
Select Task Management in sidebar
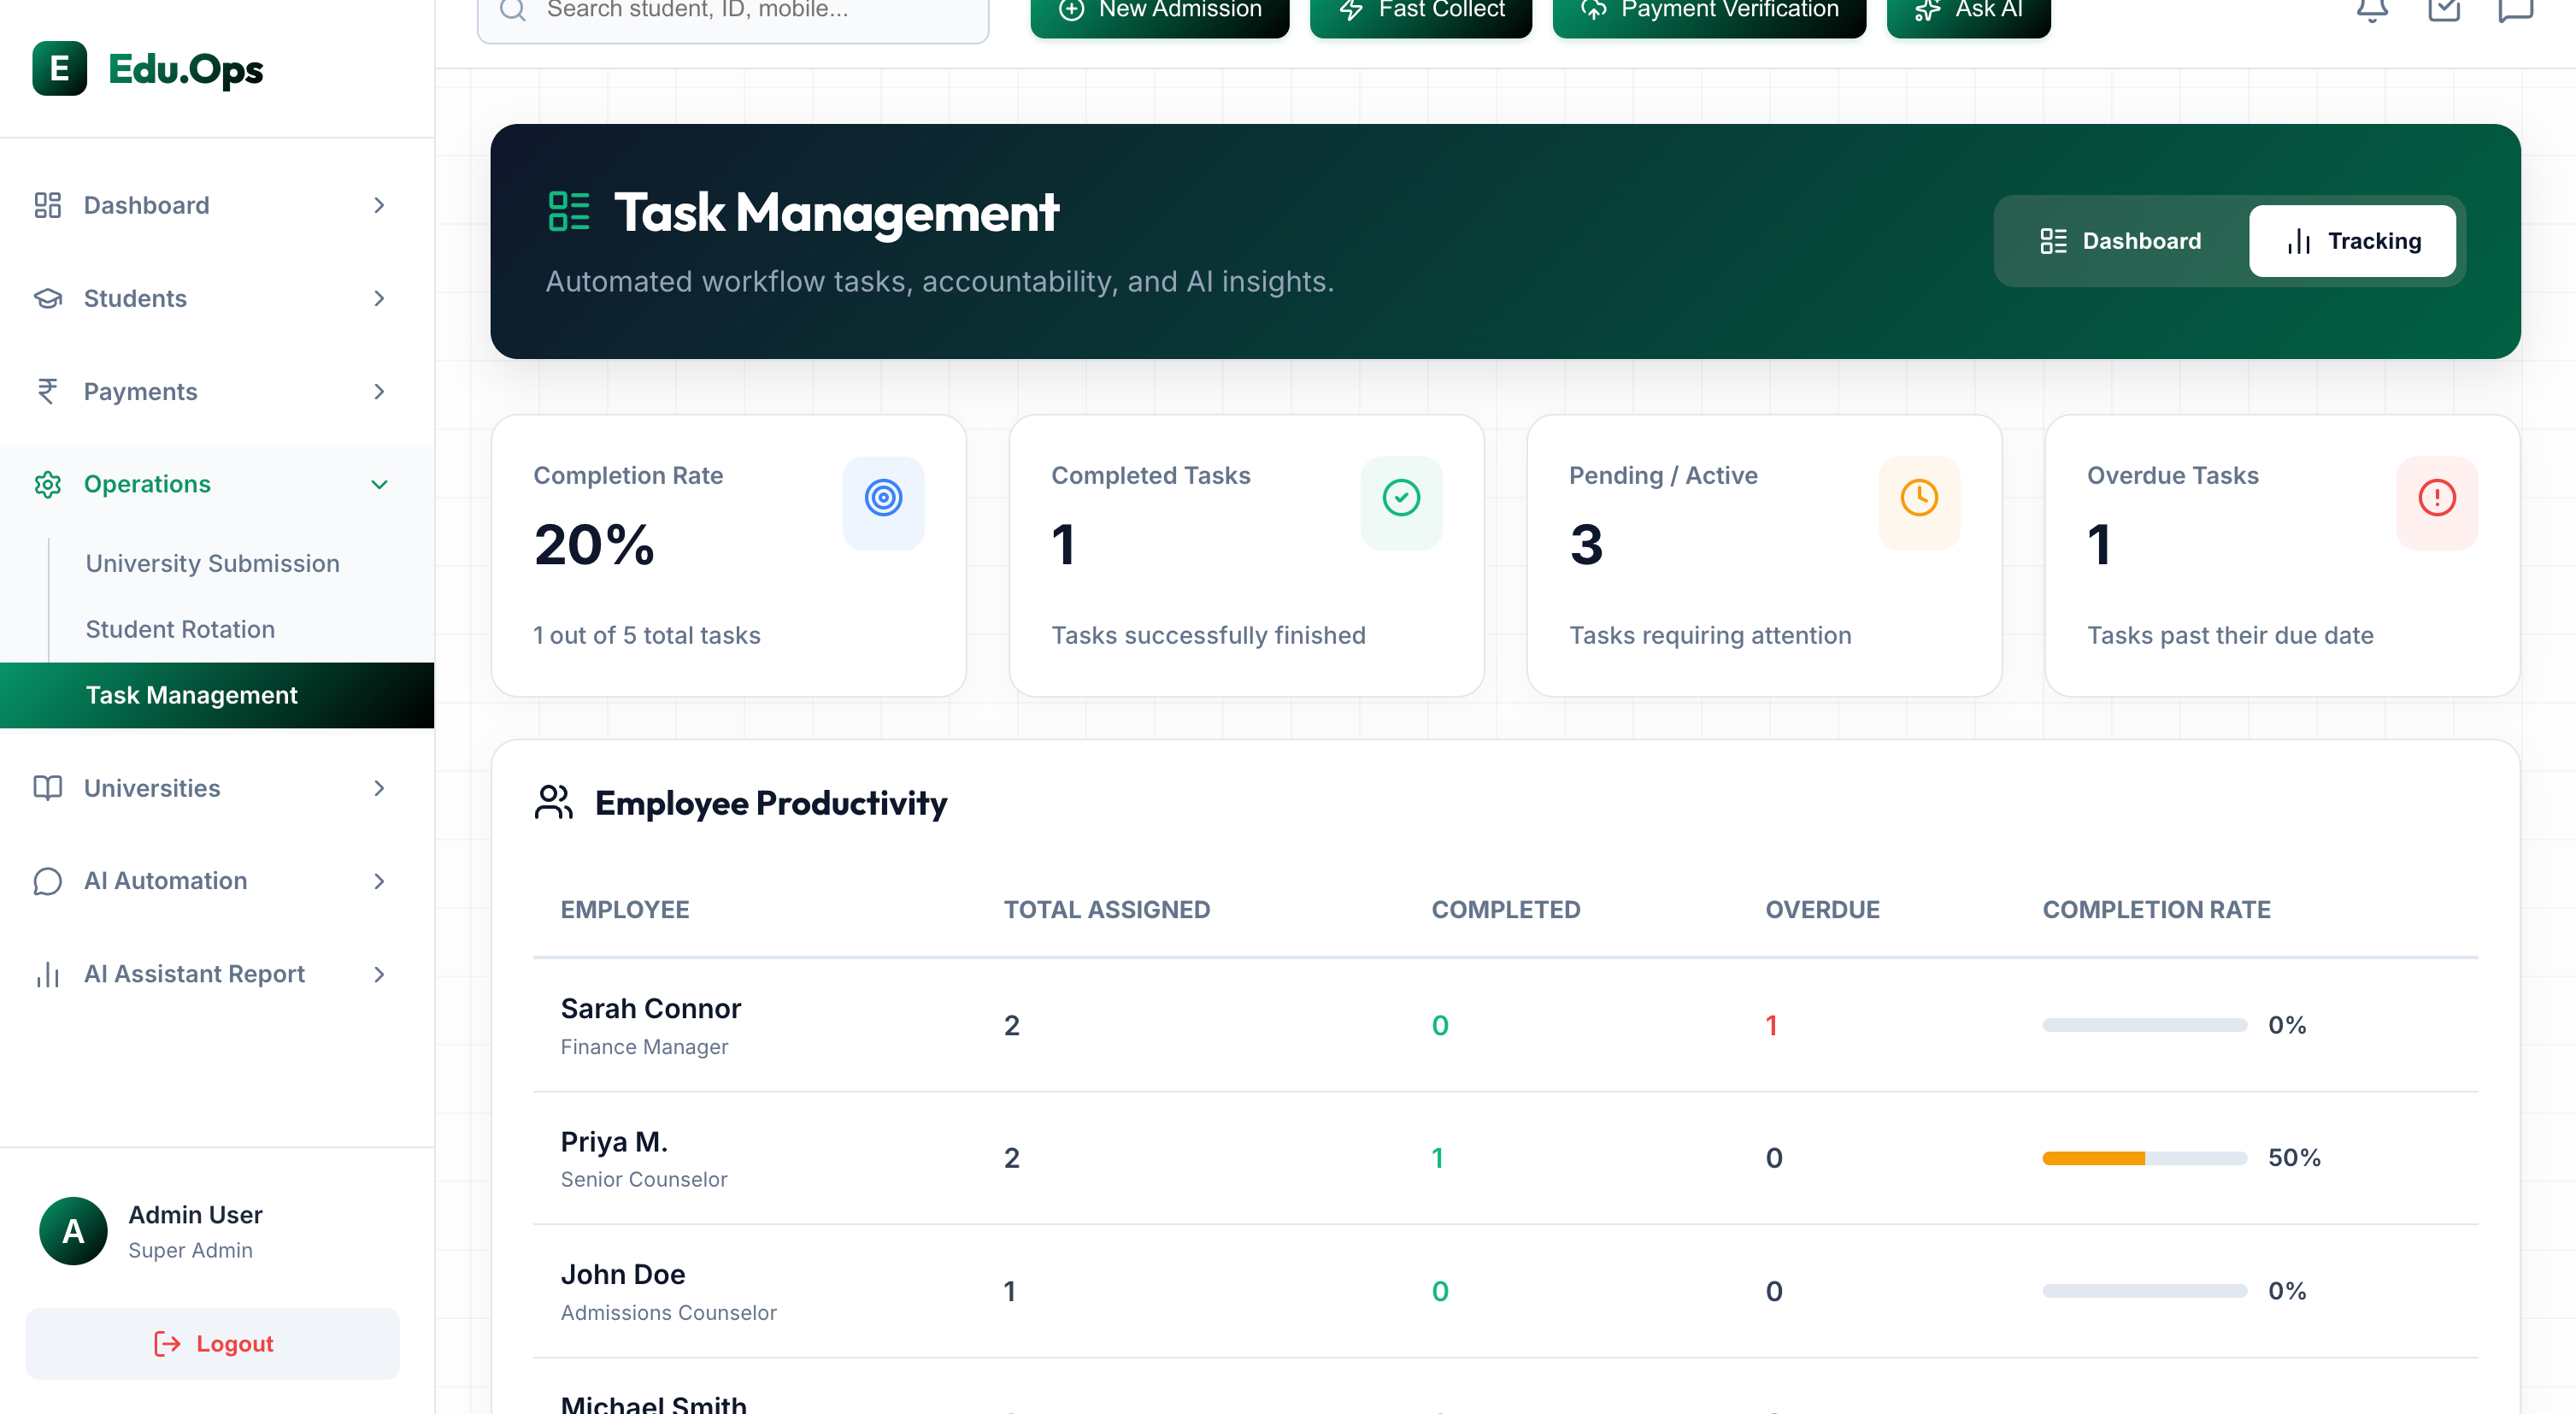(x=217, y=695)
